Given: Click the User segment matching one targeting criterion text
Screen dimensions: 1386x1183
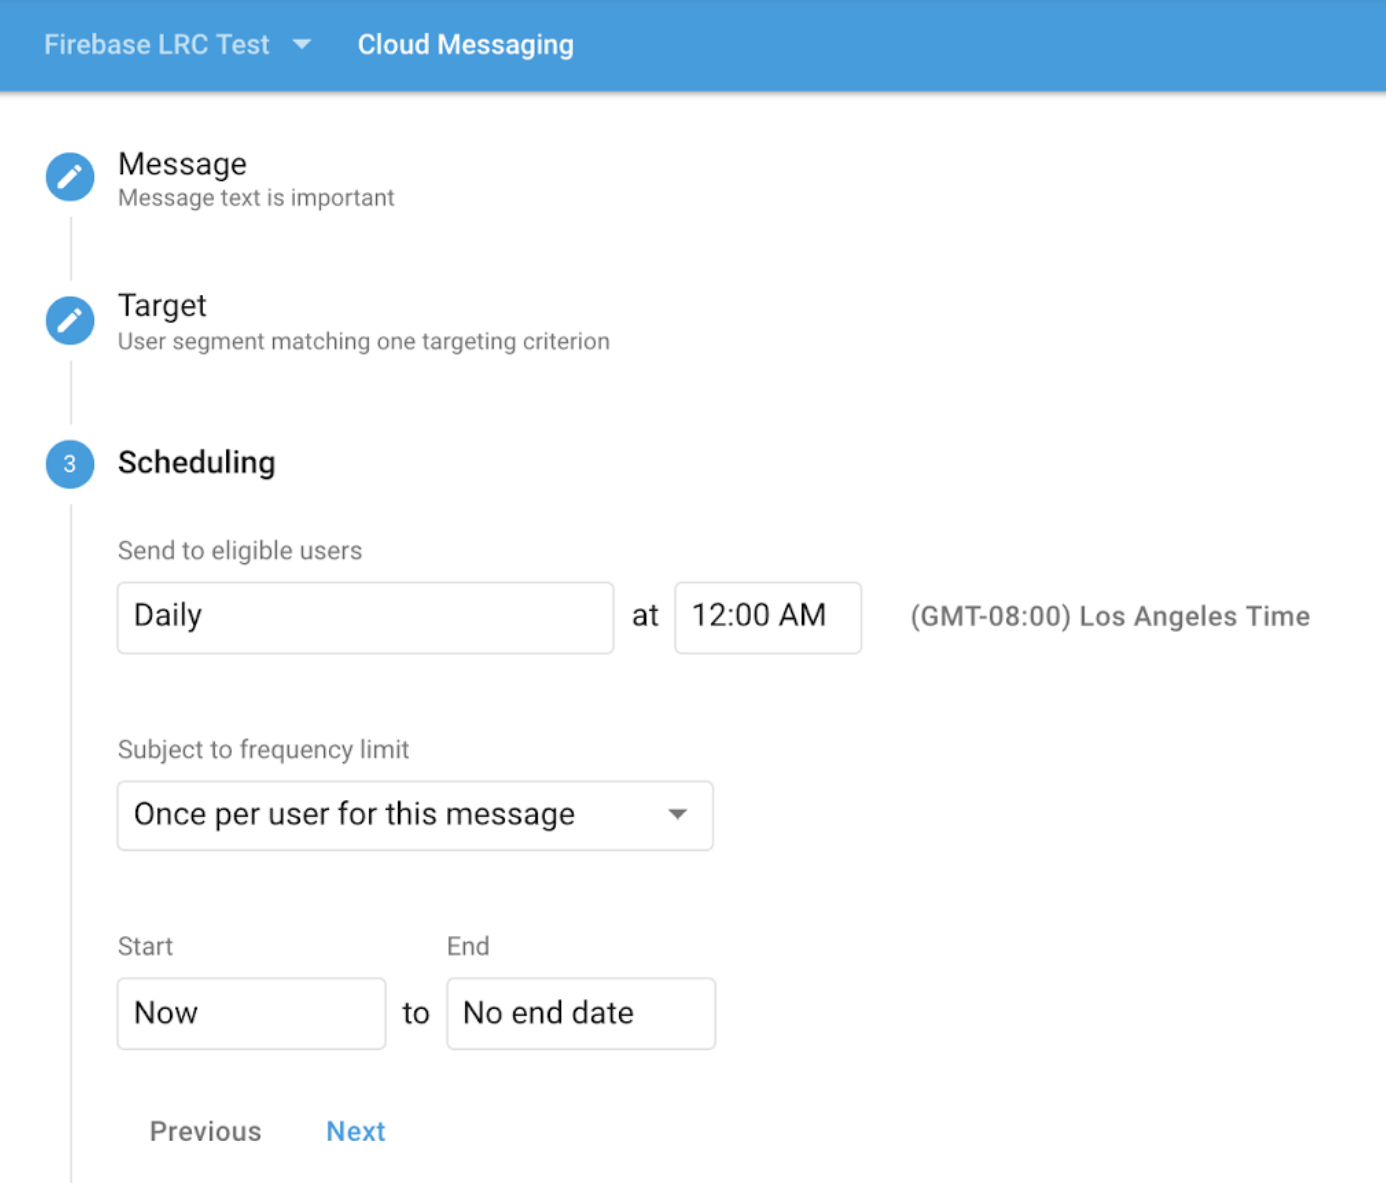Looking at the screenshot, I should pos(364,341).
